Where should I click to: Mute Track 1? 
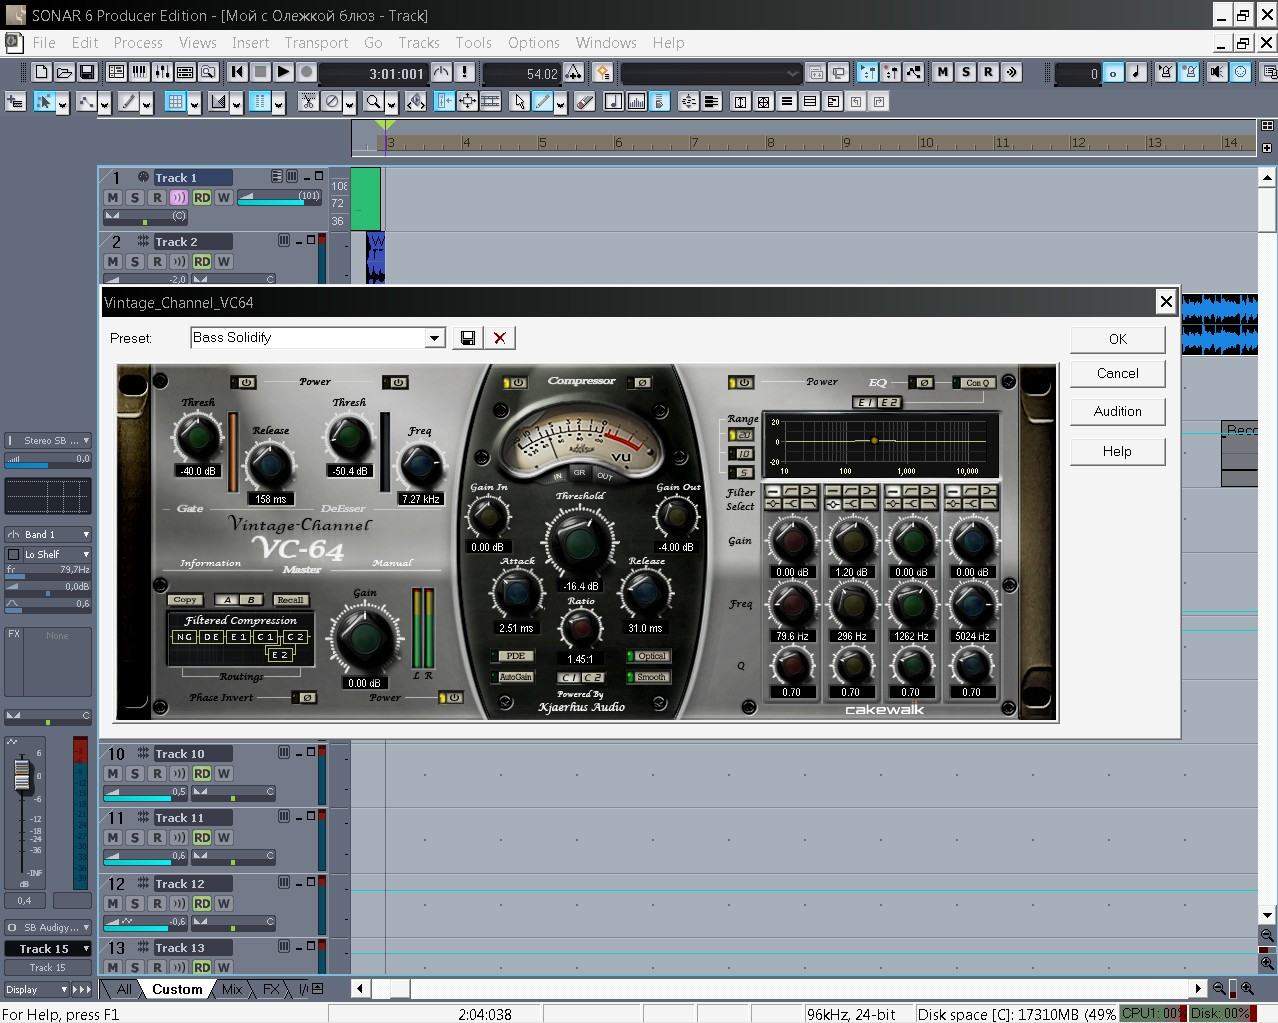[x=113, y=198]
